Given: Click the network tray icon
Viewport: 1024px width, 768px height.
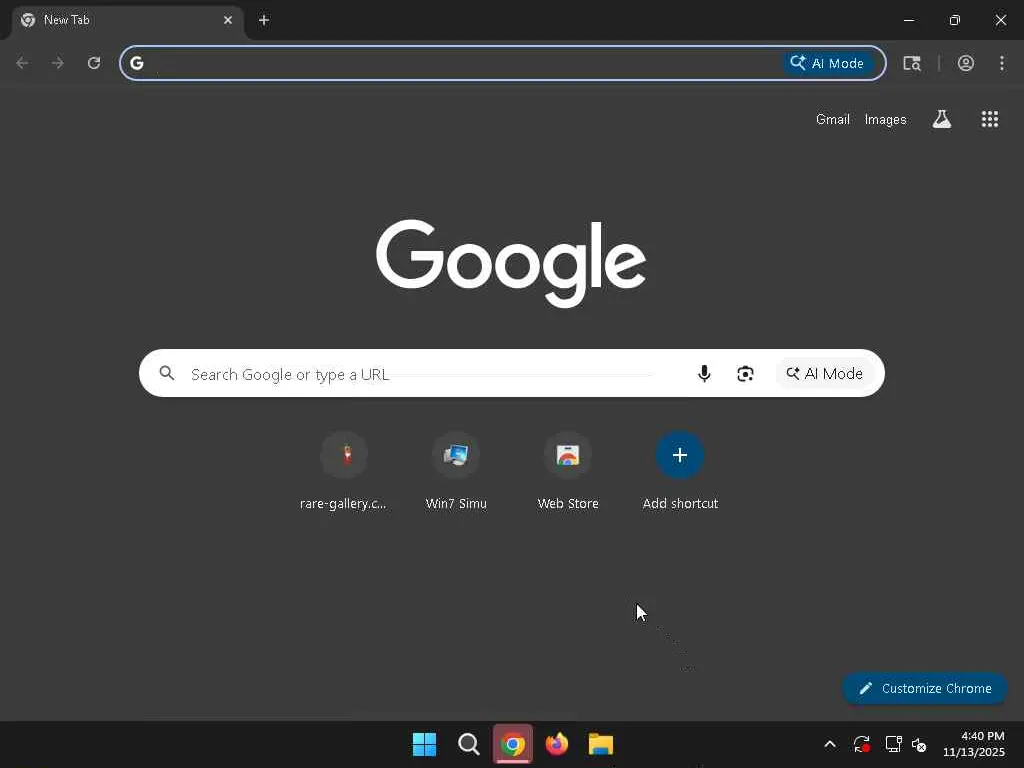Looking at the screenshot, I should pyautogui.click(x=893, y=744).
